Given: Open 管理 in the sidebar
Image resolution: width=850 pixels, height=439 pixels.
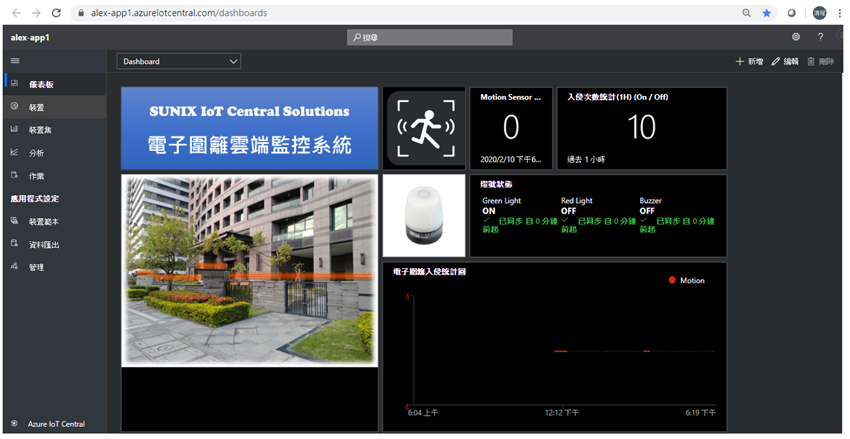Looking at the screenshot, I should click(54, 267).
